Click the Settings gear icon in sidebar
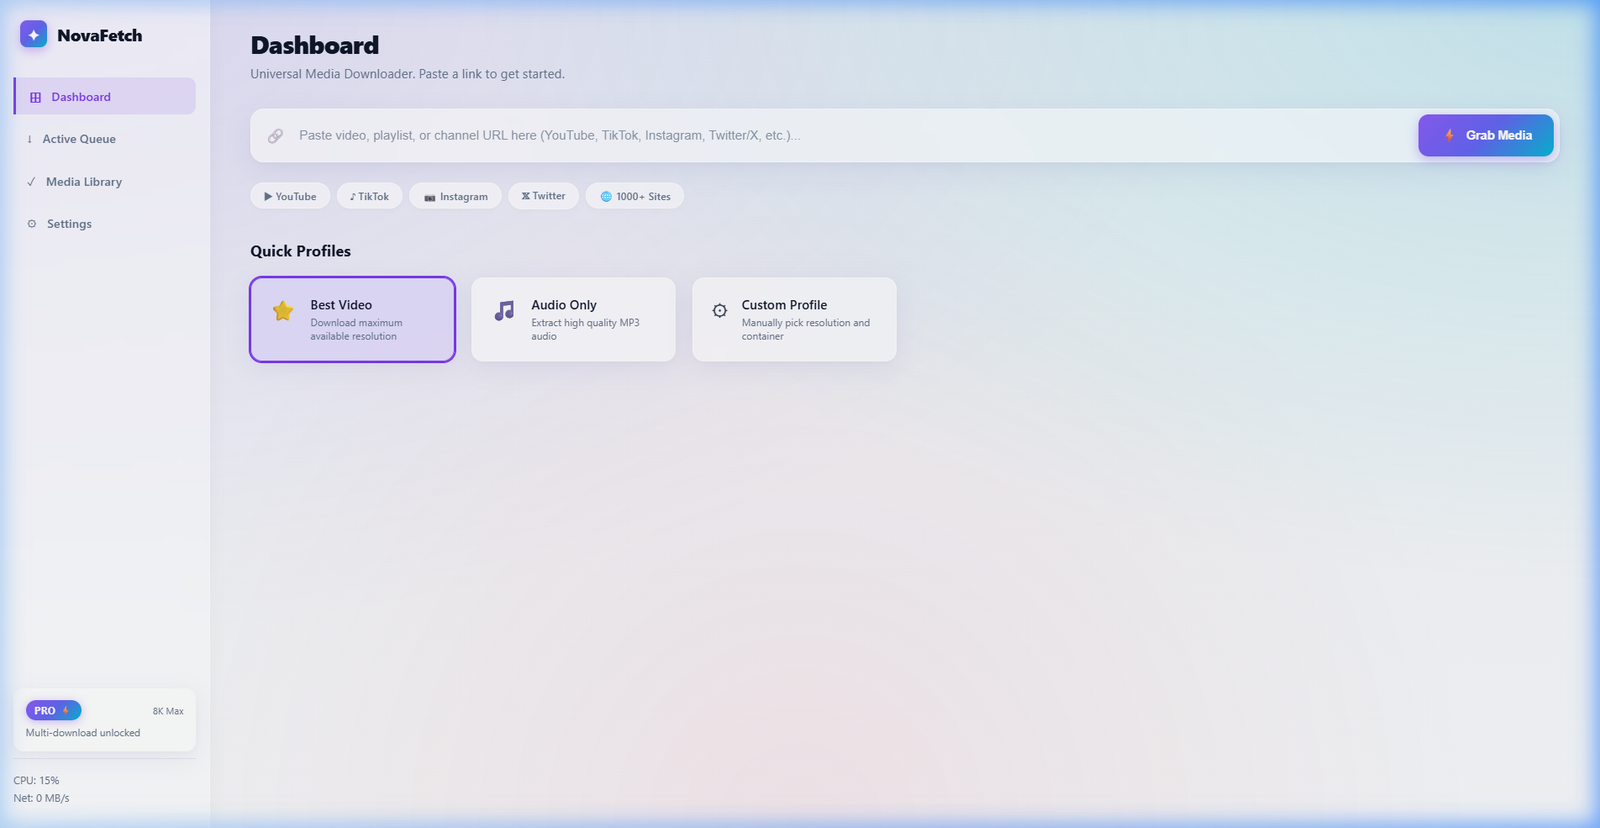Screen dimensions: 1600x828 coord(32,224)
